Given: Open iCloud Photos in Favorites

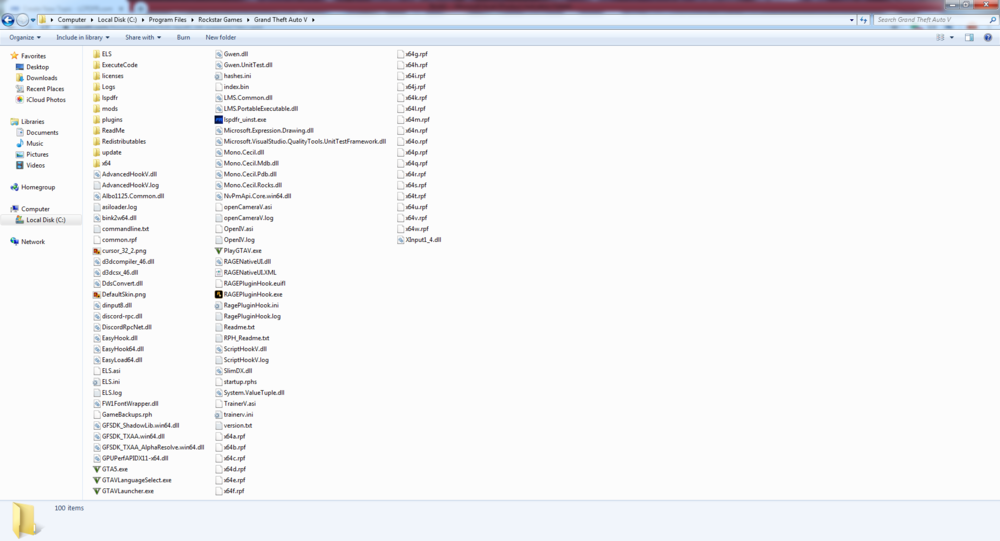Looking at the screenshot, I should pyautogui.click(x=46, y=100).
